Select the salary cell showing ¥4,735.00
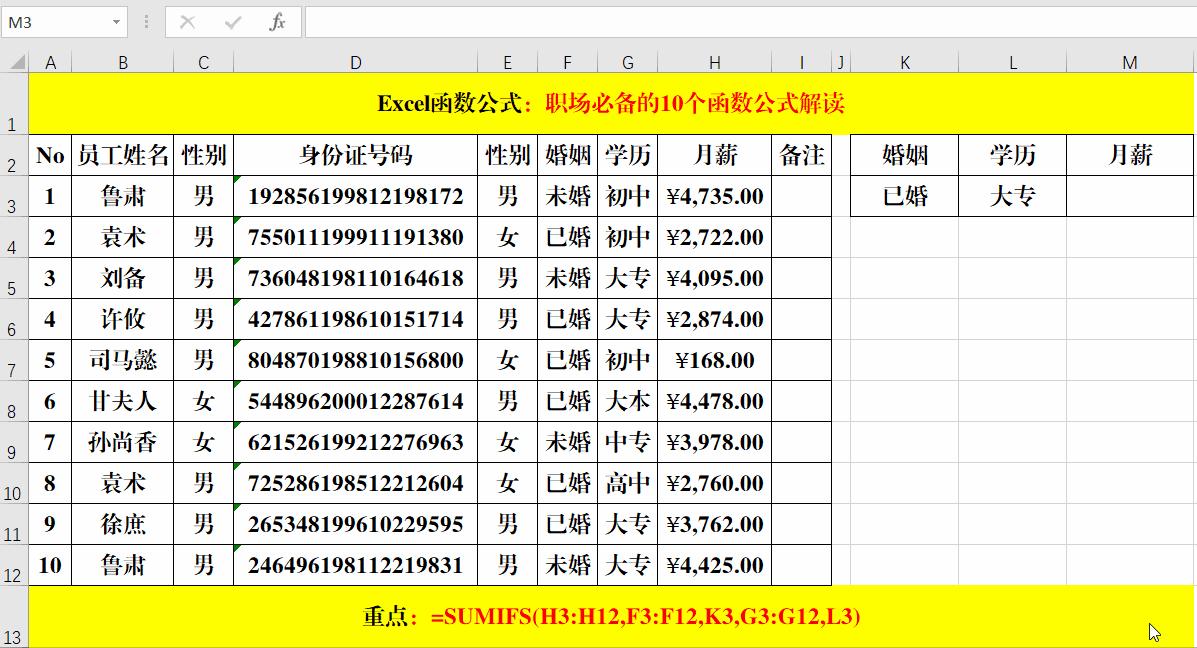This screenshot has height=648, width=1197. [x=714, y=196]
